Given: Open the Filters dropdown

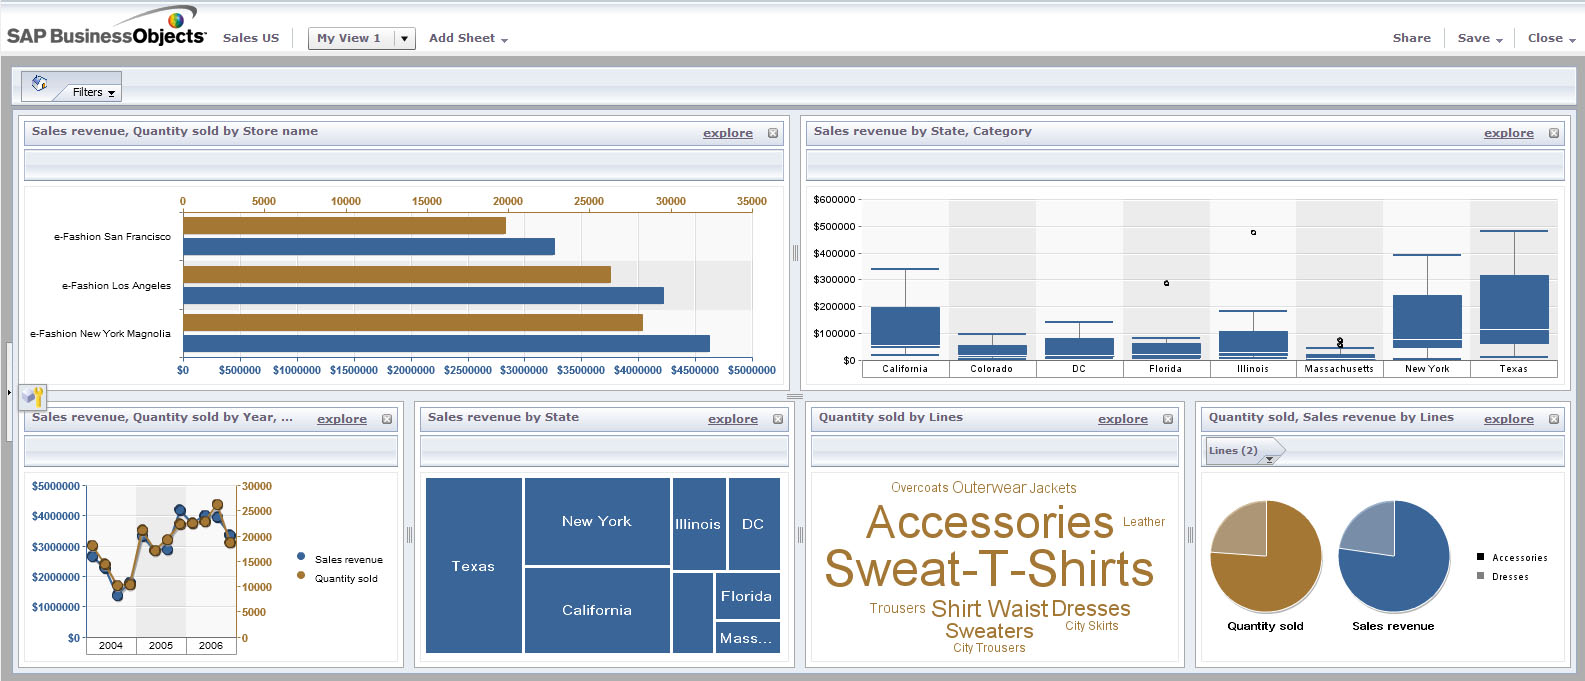Looking at the screenshot, I should pyautogui.click(x=94, y=92).
